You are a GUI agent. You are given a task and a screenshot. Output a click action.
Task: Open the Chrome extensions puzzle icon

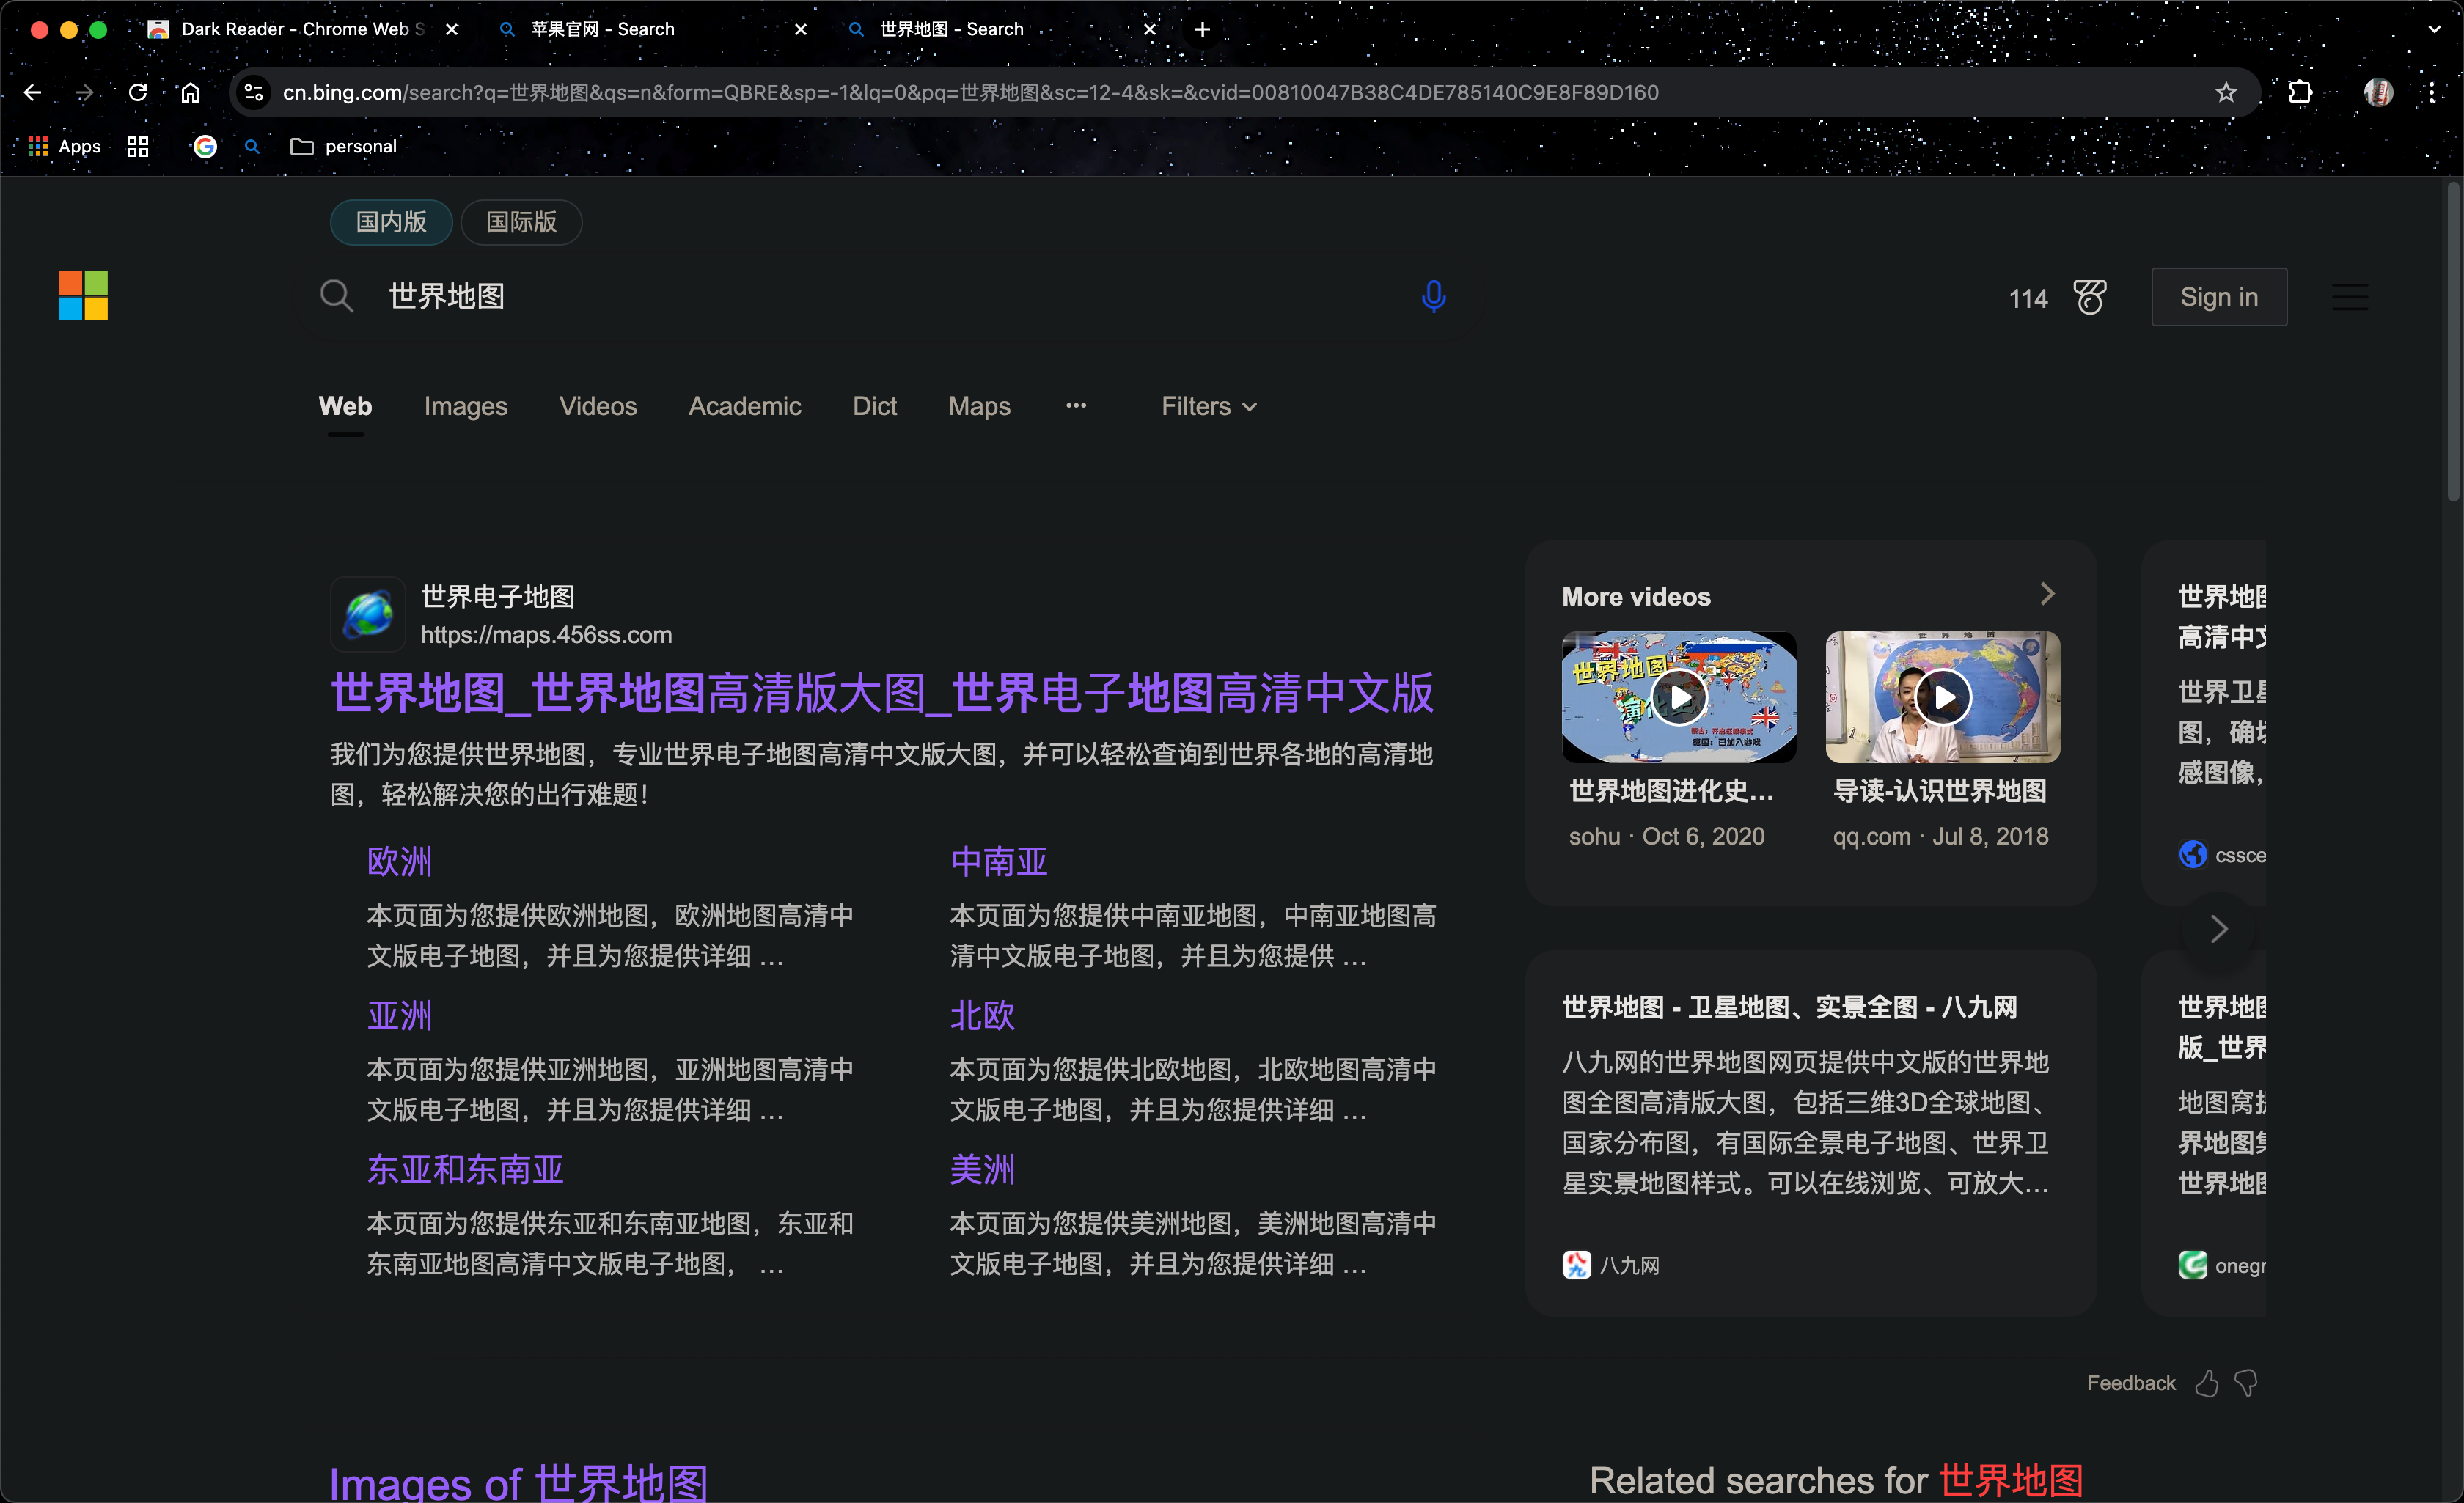(2300, 92)
